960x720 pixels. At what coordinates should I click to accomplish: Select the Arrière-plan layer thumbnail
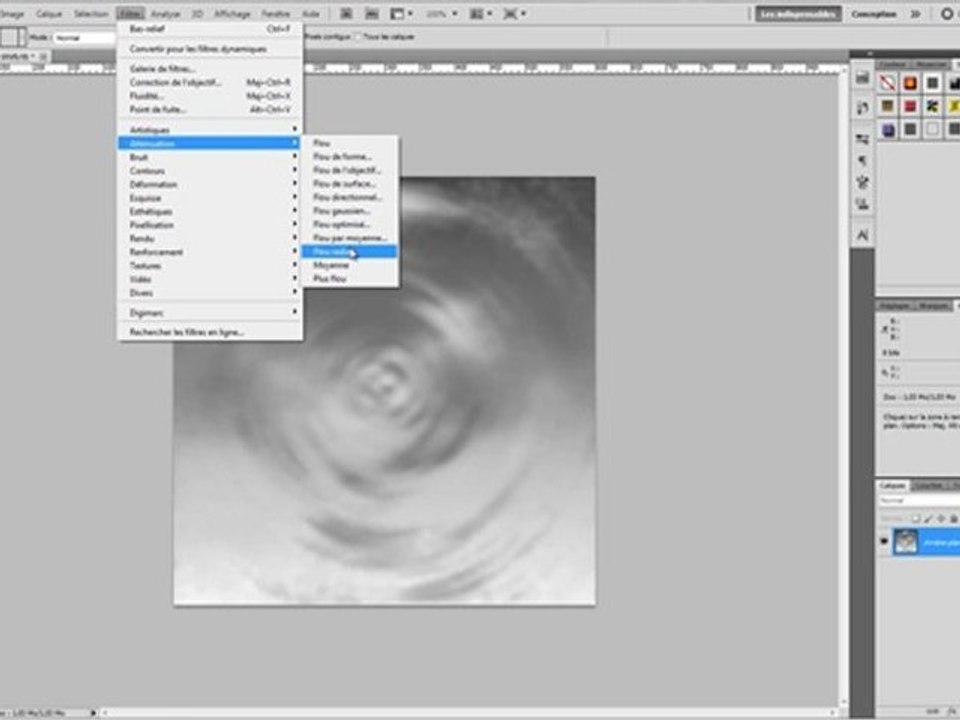click(906, 542)
